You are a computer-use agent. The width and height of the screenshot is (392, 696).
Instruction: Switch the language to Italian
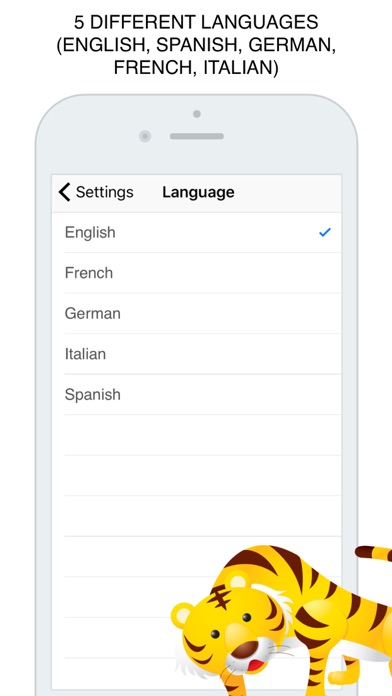point(197,354)
